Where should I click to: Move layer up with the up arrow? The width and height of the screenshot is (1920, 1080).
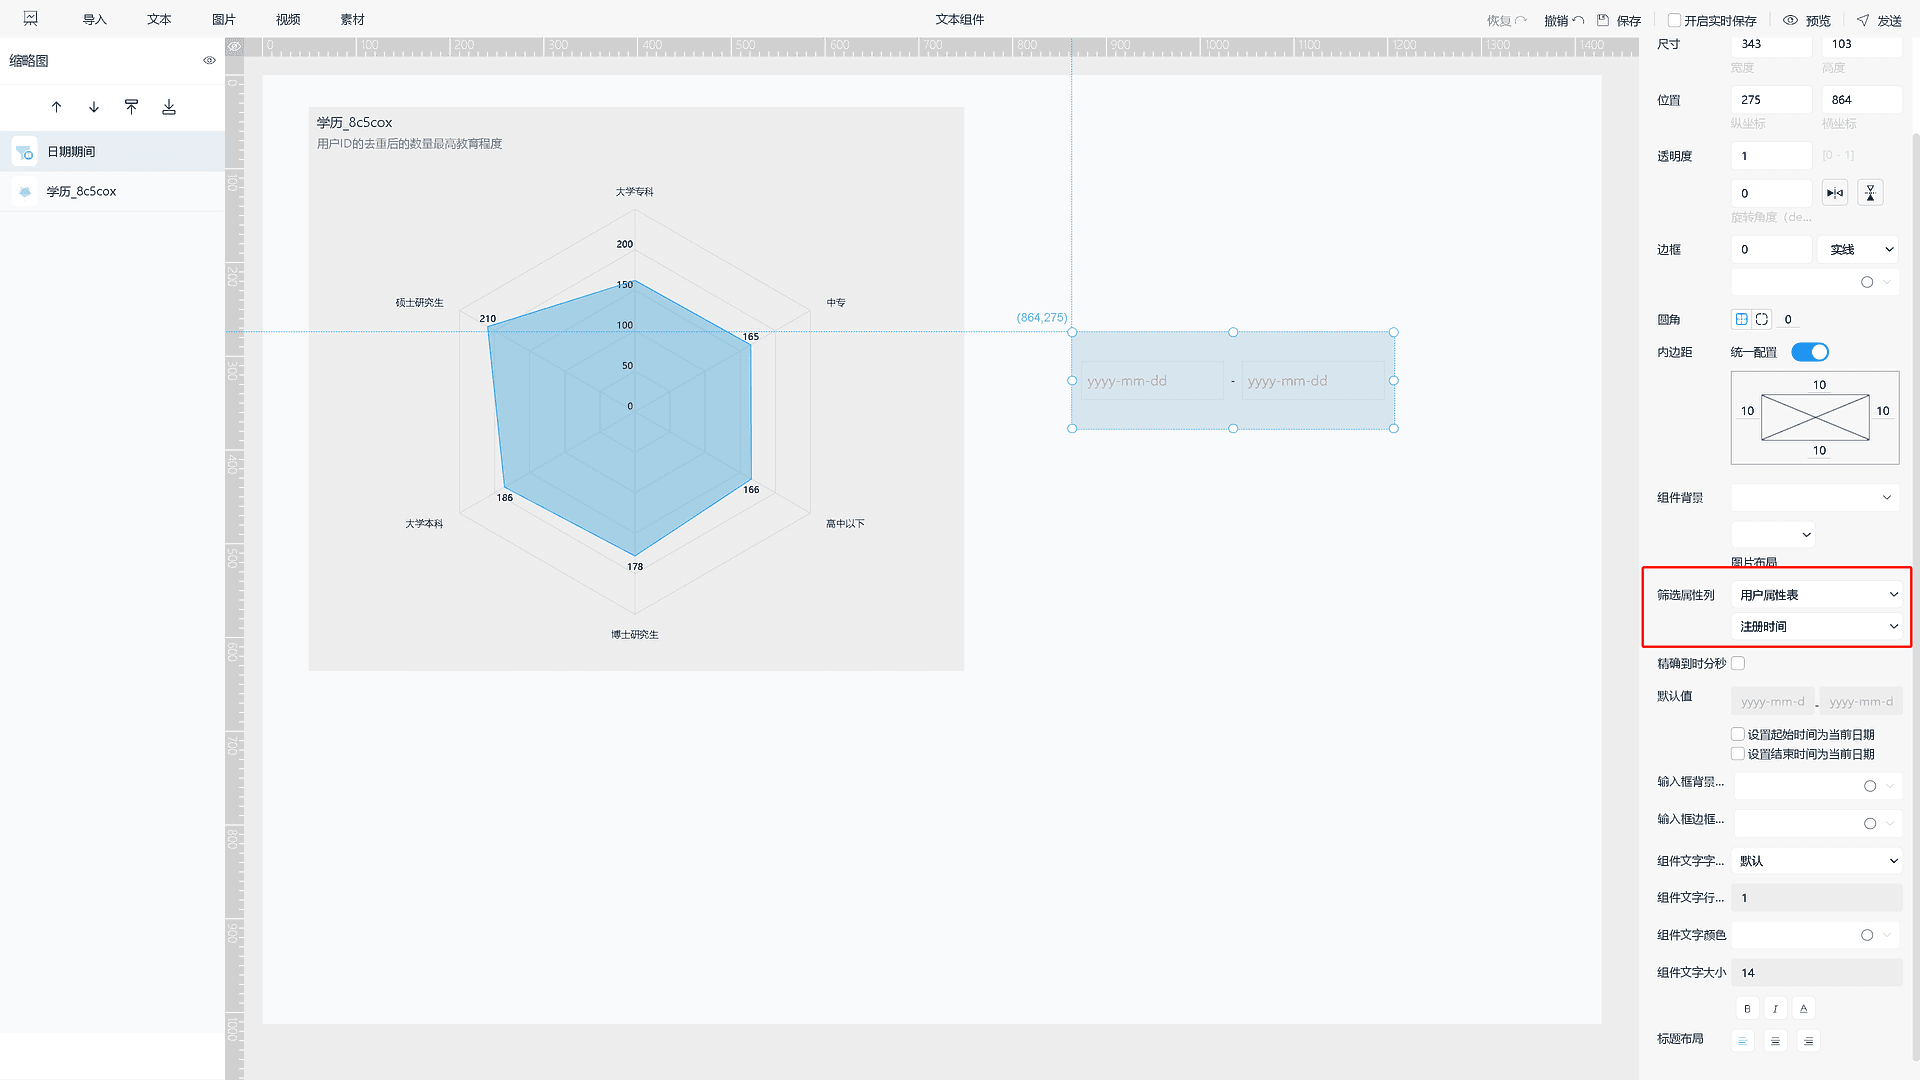56,107
